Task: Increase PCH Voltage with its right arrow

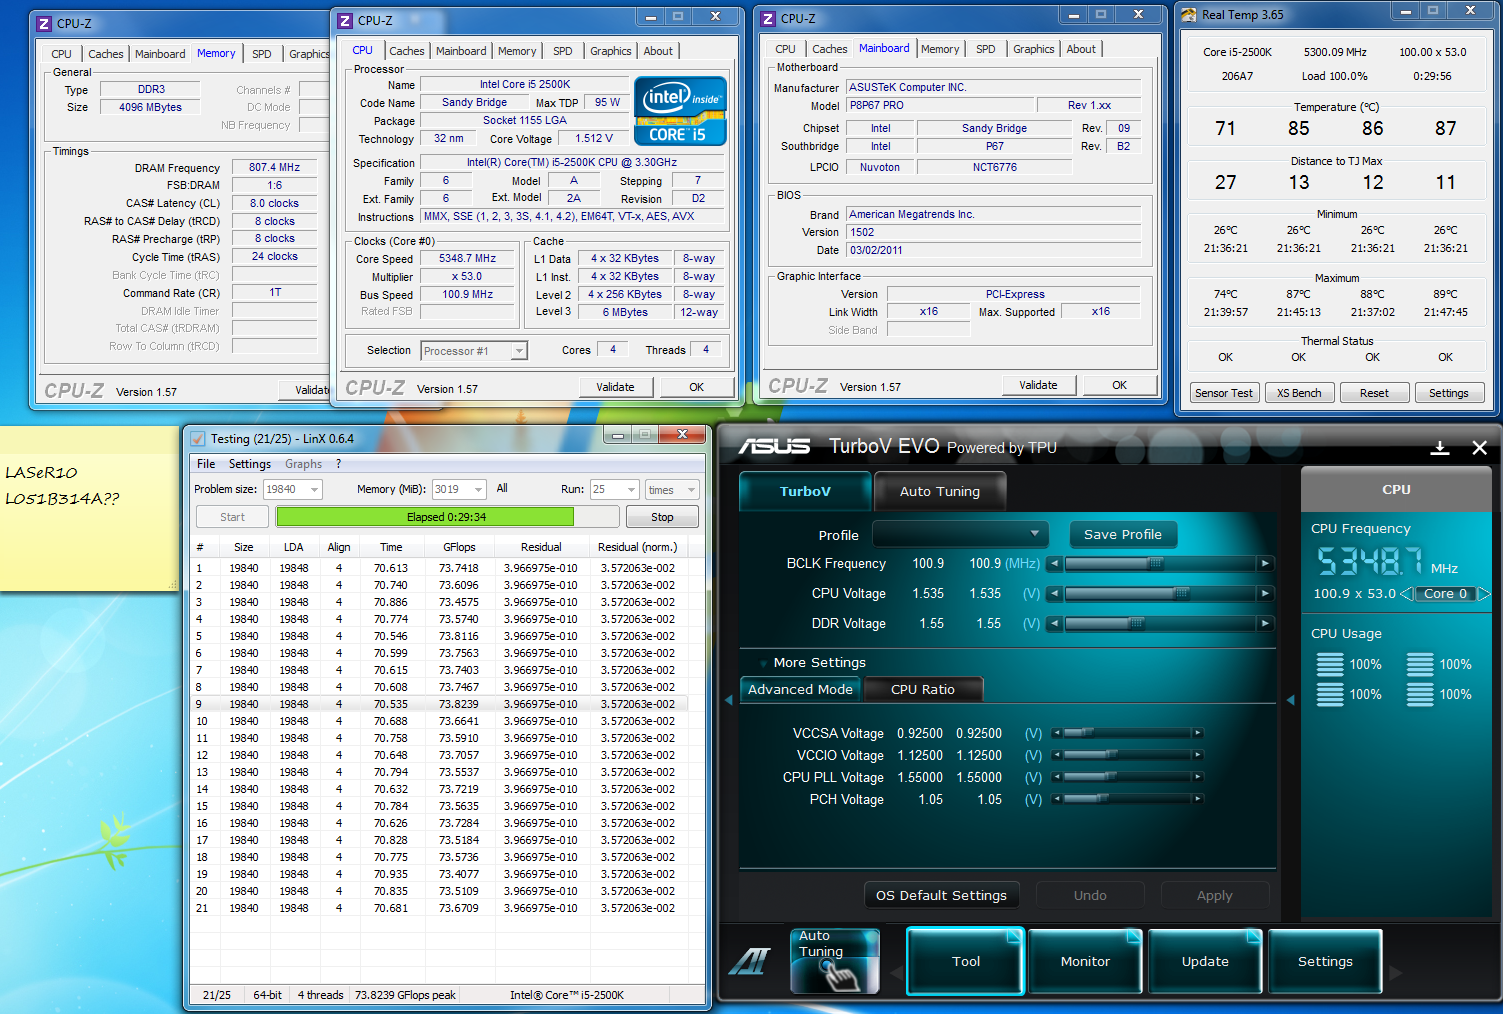Action: tap(1198, 800)
